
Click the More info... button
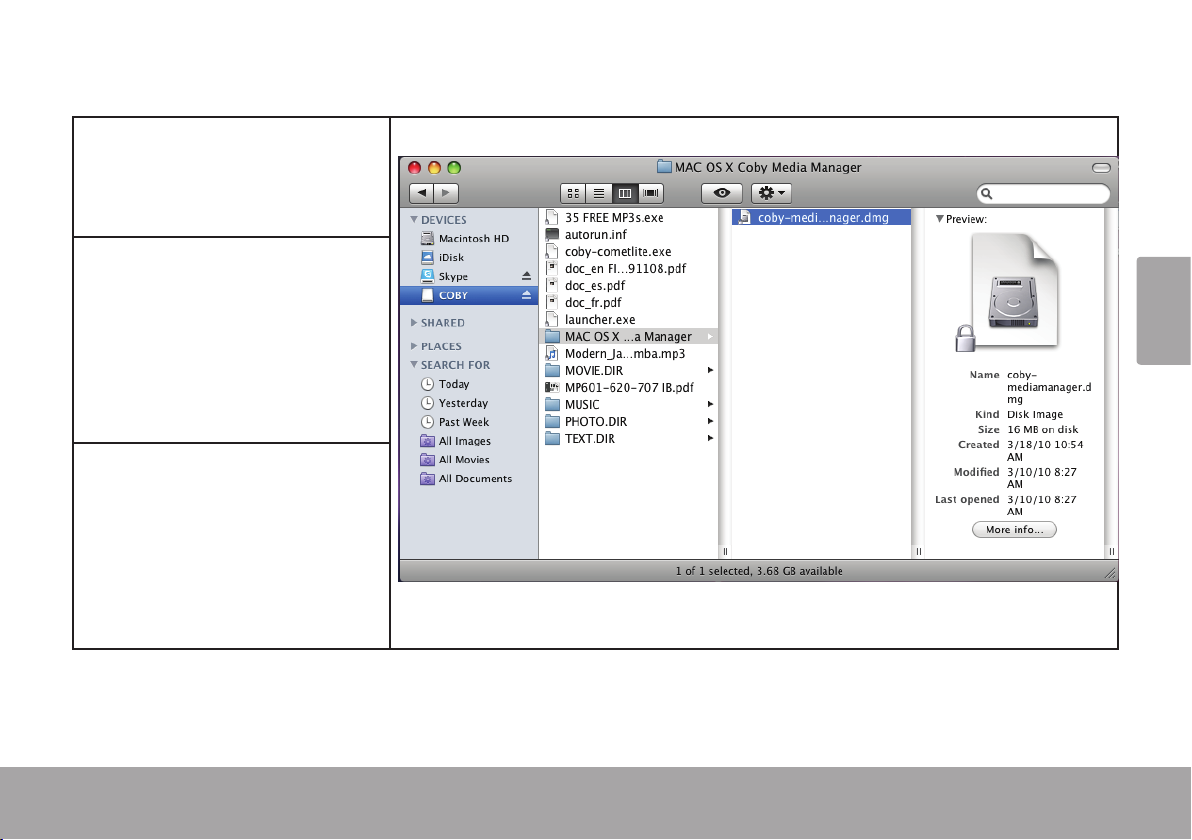(x=1014, y=530)
